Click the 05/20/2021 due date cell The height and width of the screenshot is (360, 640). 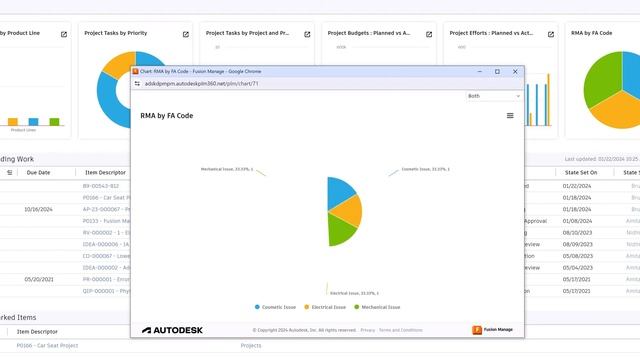38,280
